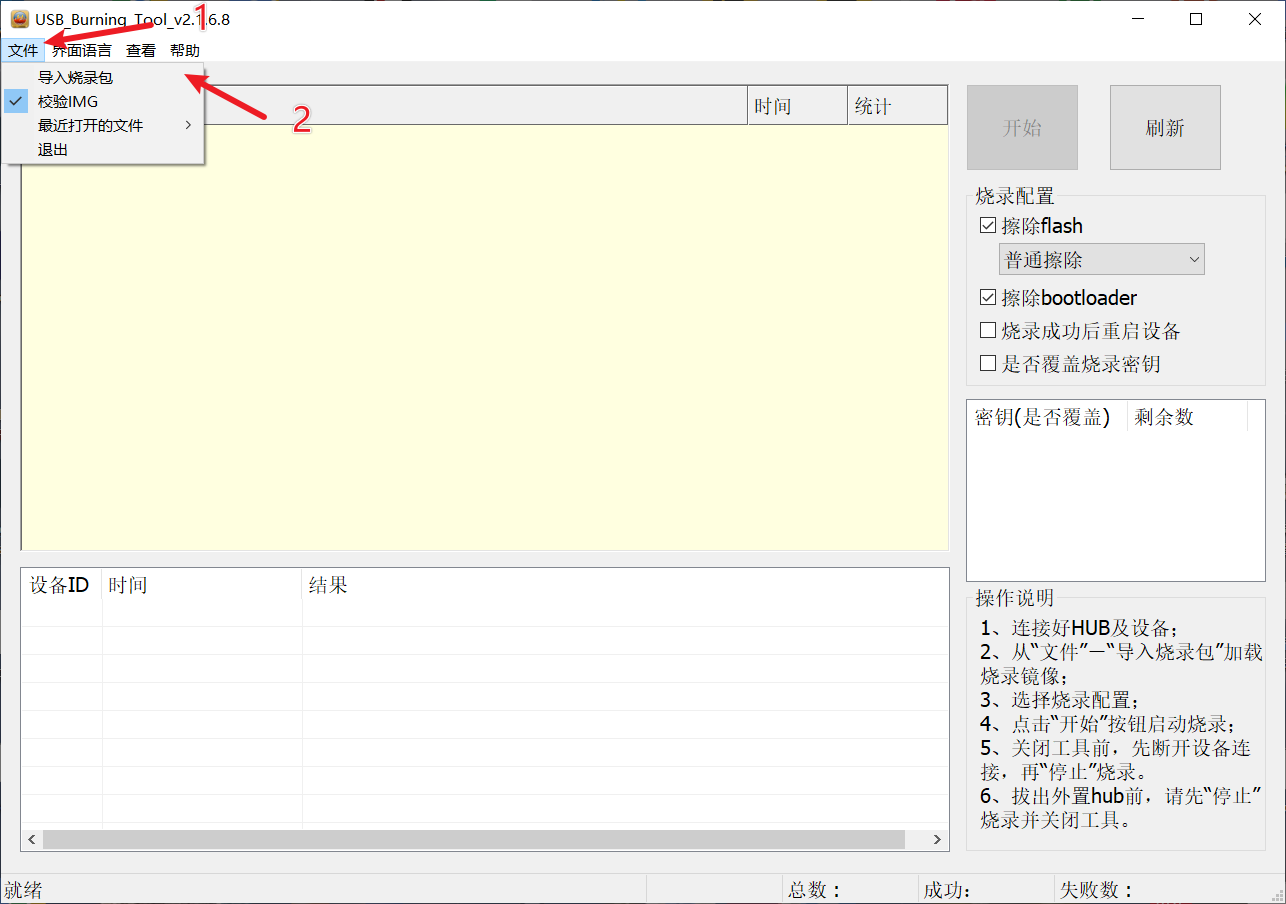Uncheck the 擦除flash checkbox
Screen dimensions: 1286x904
[988, 226]
